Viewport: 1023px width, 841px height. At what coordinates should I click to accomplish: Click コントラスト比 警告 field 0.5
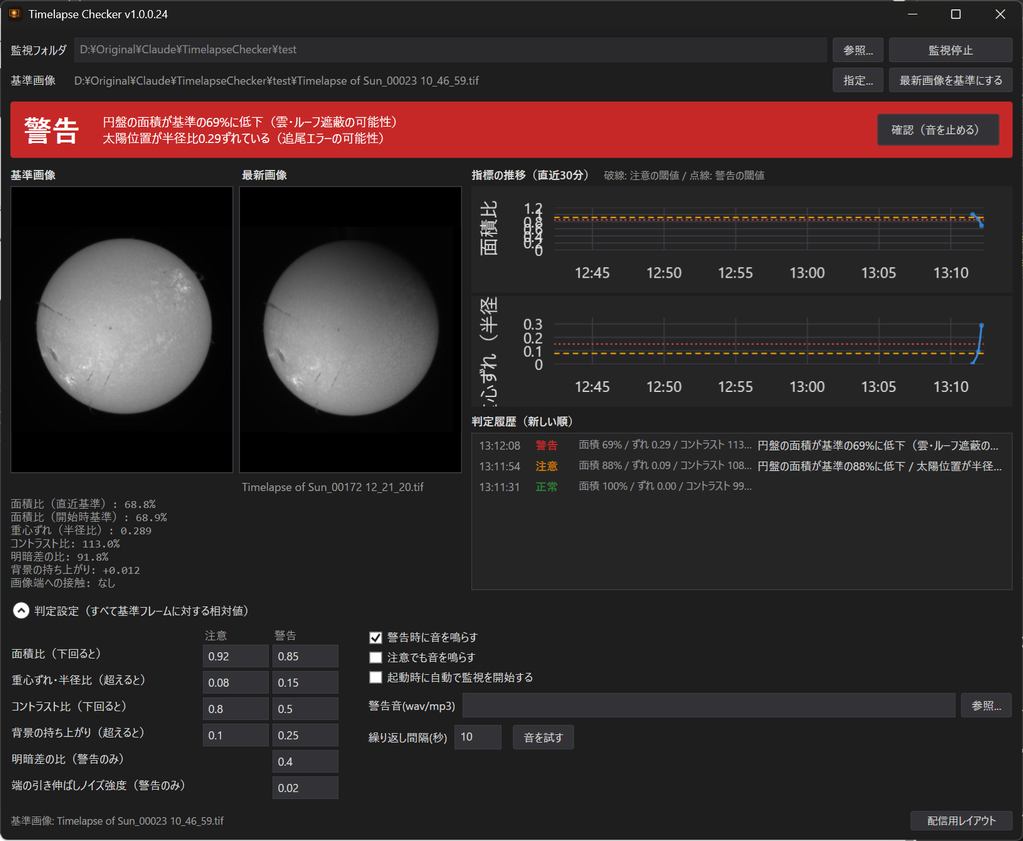coord(305,709)
